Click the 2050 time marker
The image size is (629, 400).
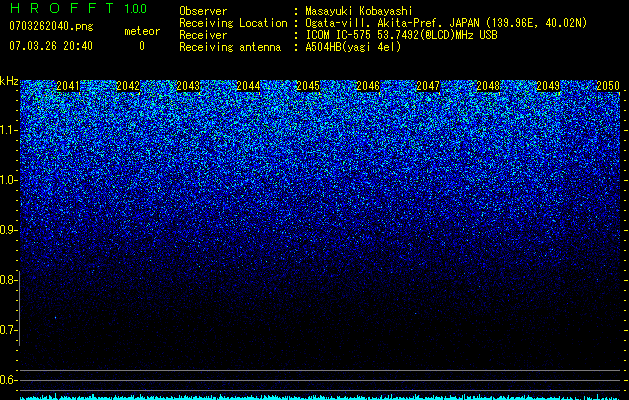pyautogui.click(x=608, y=86)
